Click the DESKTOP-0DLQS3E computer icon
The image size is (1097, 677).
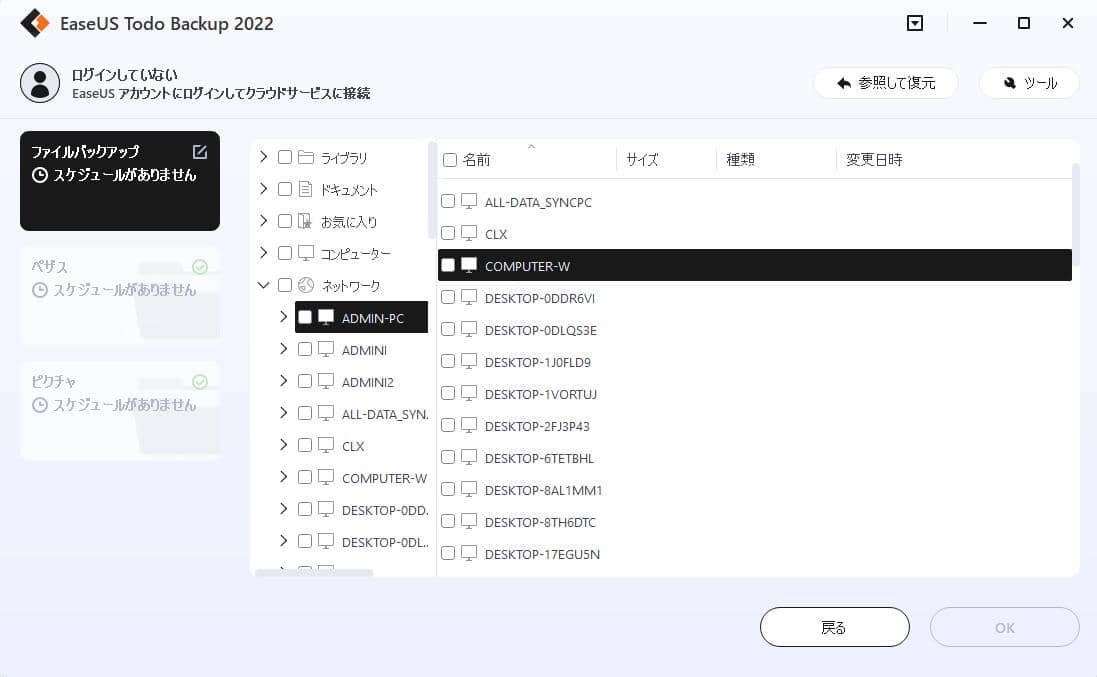(x=469, y=329)
